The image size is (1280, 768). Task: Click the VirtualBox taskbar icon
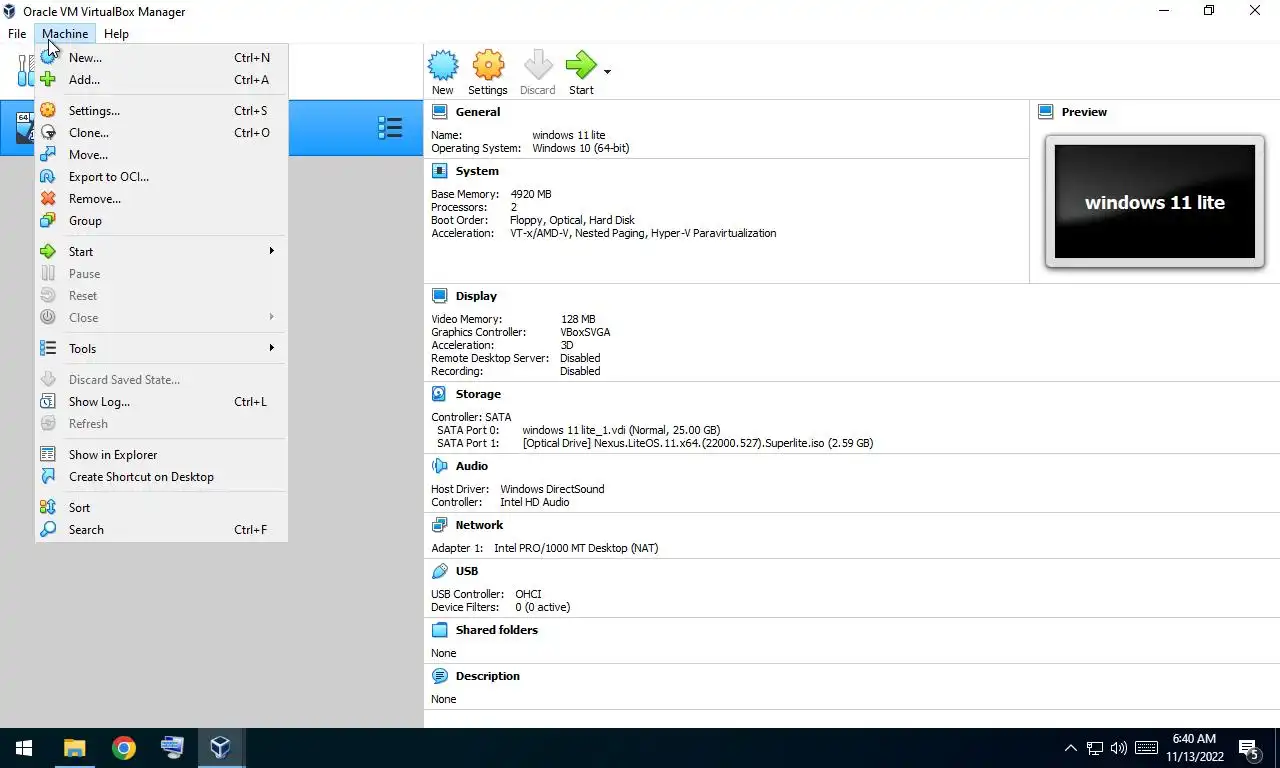(x=220, y=748)
